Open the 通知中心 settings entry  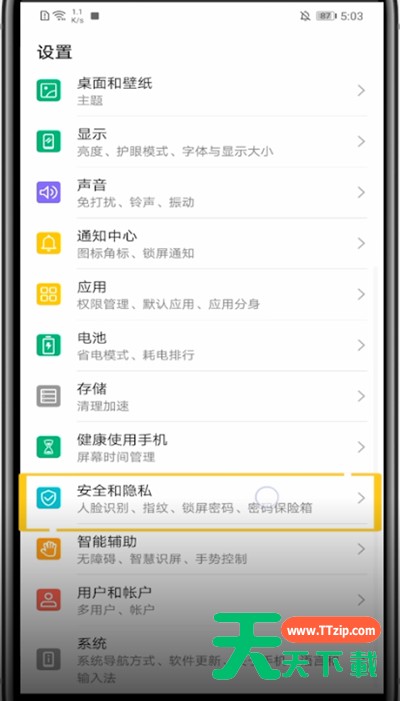tap(200, 244)
